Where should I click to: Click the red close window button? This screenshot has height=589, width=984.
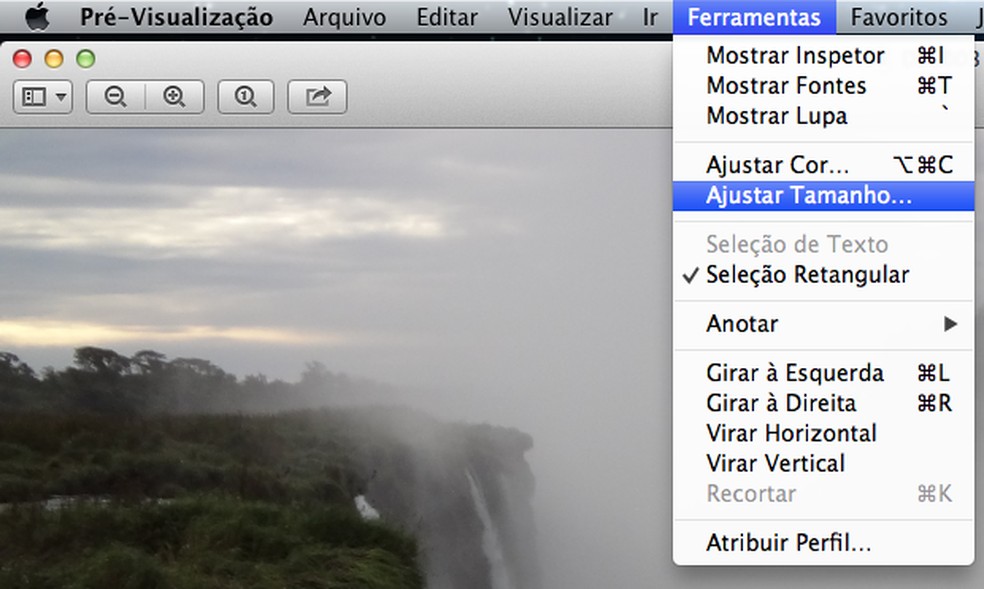22,59
